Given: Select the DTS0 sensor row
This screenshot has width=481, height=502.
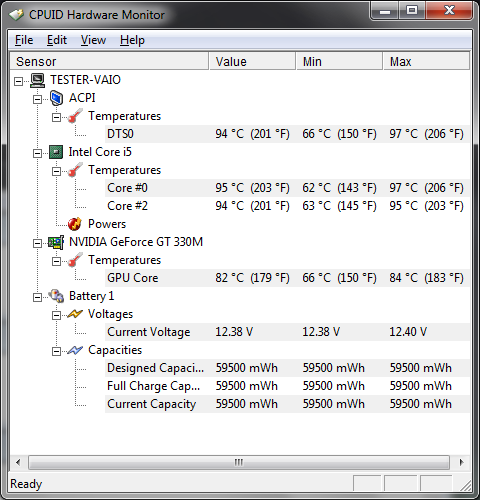Looking at the screenshot, I should (287, 134).
